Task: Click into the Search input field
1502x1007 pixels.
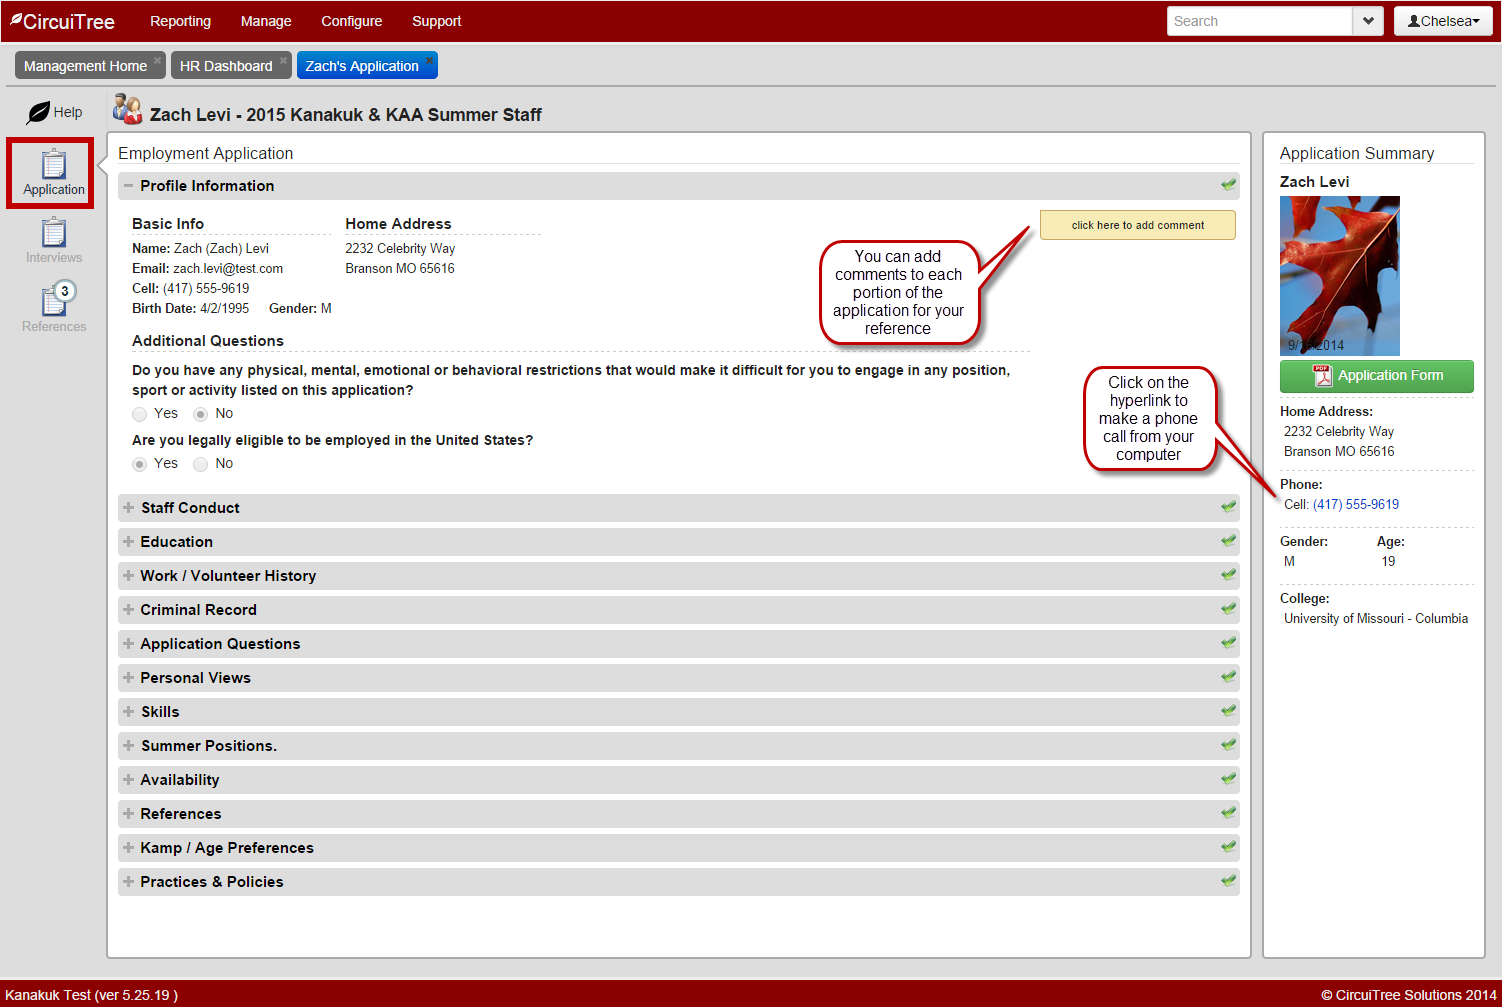Action: [1259, 21]
